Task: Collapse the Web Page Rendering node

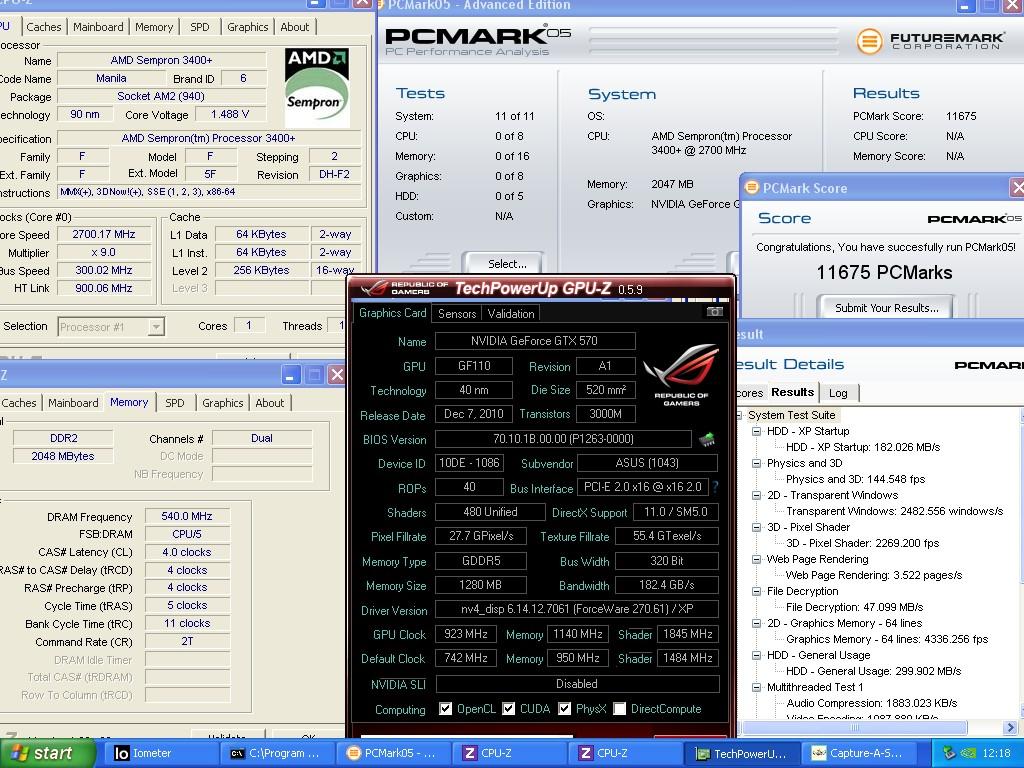Action: pyautogui.click(x=756, y=559)
